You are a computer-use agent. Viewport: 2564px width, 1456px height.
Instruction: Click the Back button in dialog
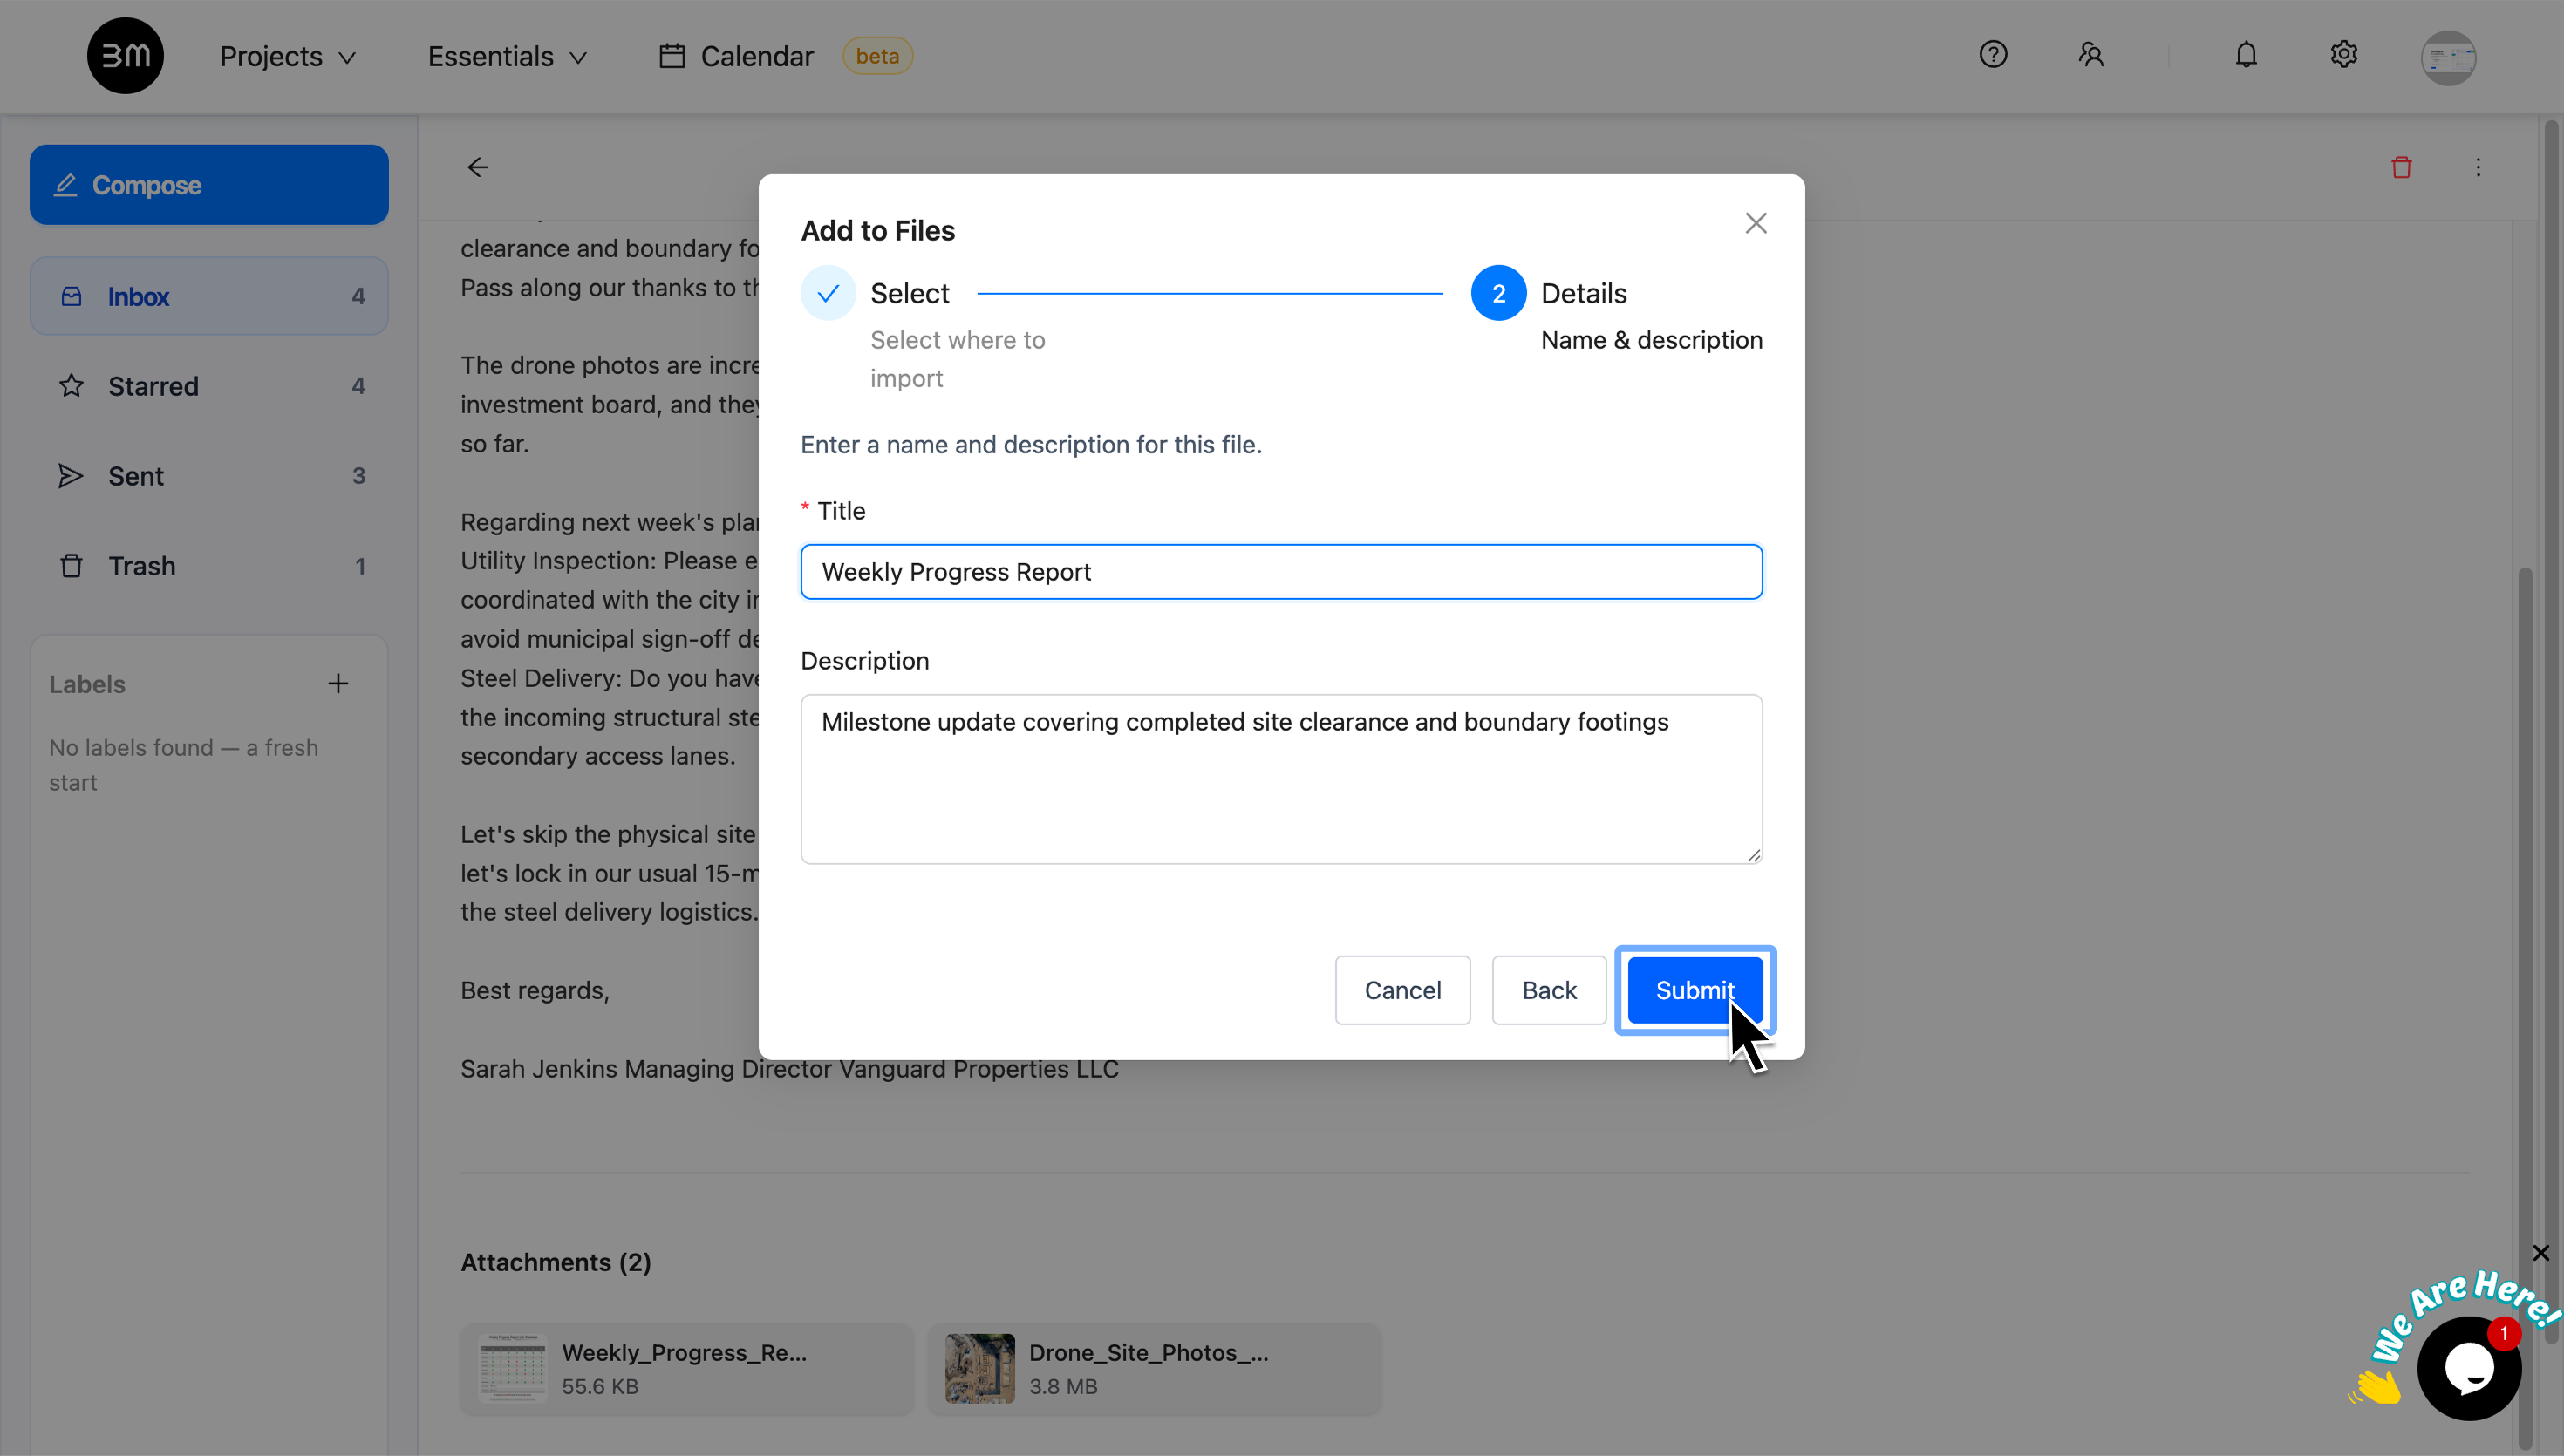(x=1549, y=990)
